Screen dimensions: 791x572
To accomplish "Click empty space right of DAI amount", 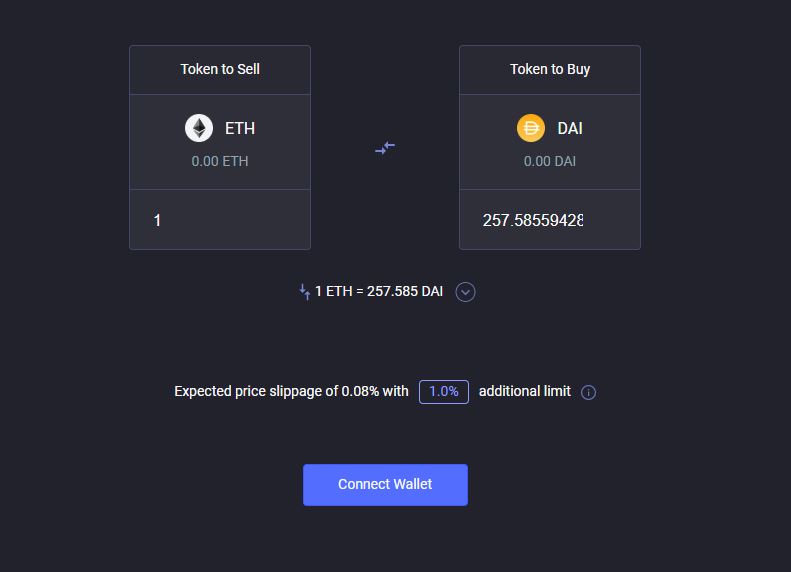I will 611,220.
